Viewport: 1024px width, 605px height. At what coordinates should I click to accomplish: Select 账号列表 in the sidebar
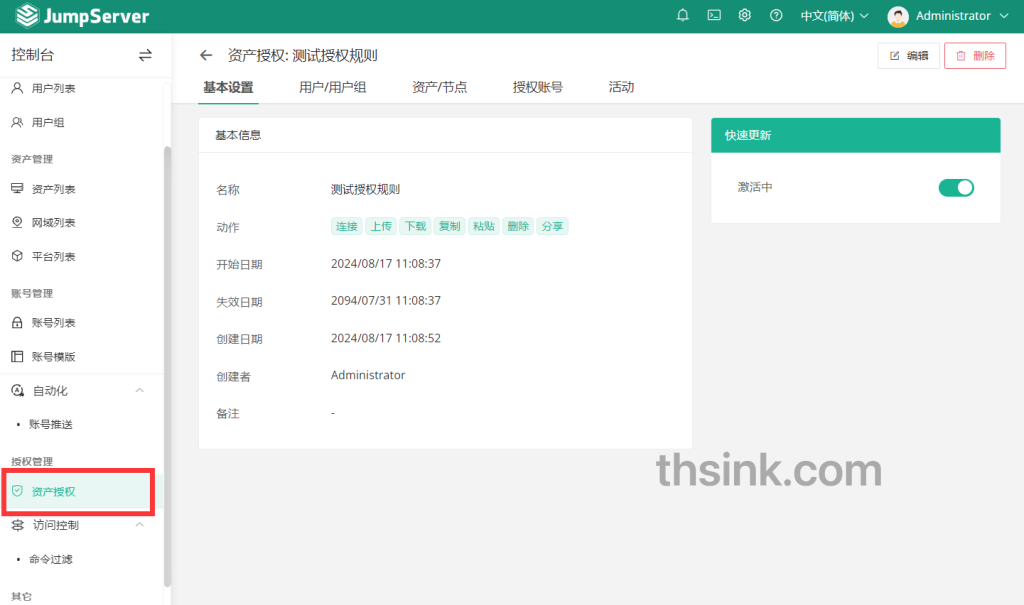click(48, 322)
